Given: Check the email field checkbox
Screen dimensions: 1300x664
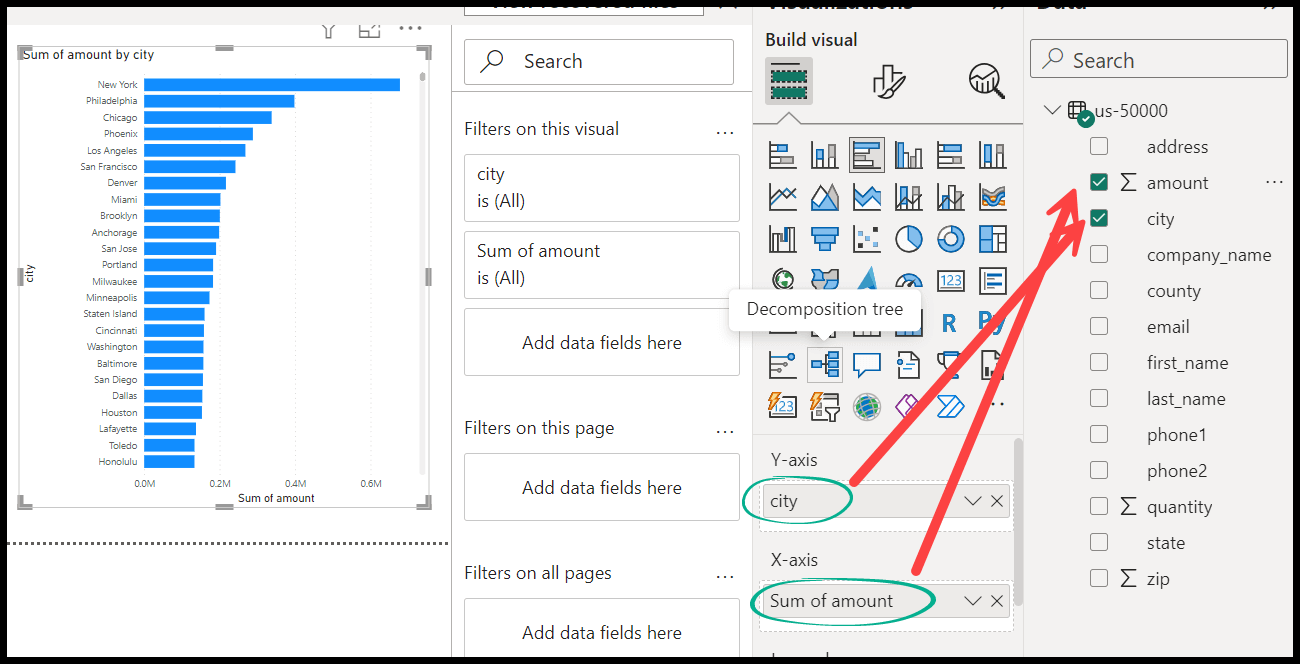Looking at the screenshot, I should click(1099, 326).
